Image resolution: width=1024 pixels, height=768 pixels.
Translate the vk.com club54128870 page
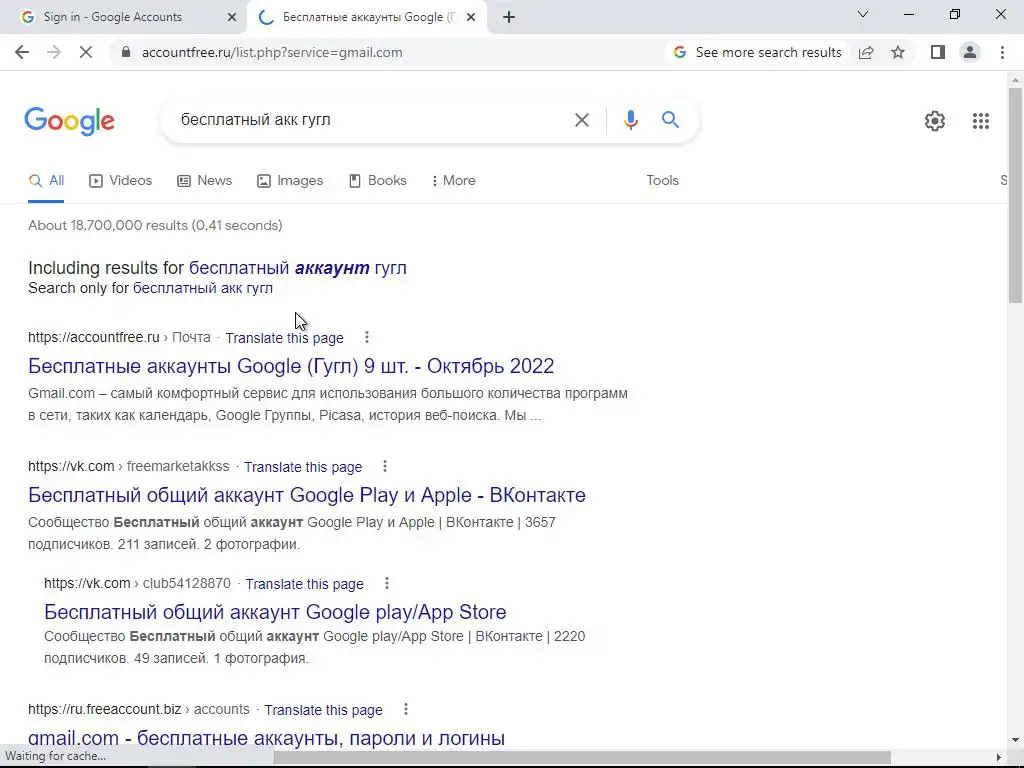tap(305, 584)
